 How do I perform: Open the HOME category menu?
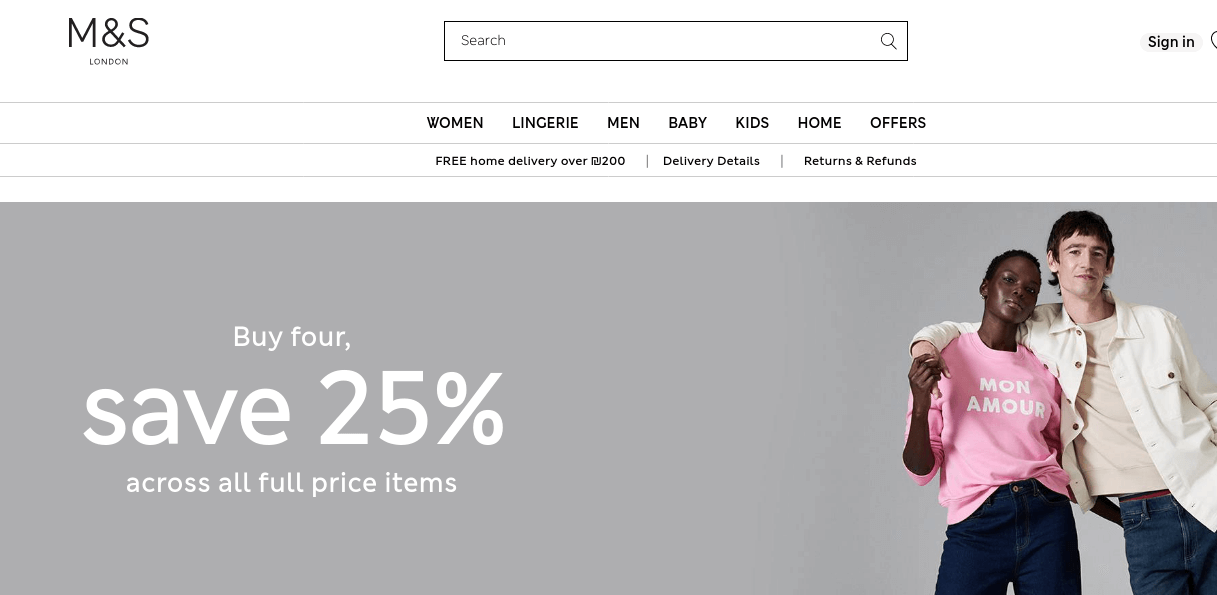coord(819,123)
